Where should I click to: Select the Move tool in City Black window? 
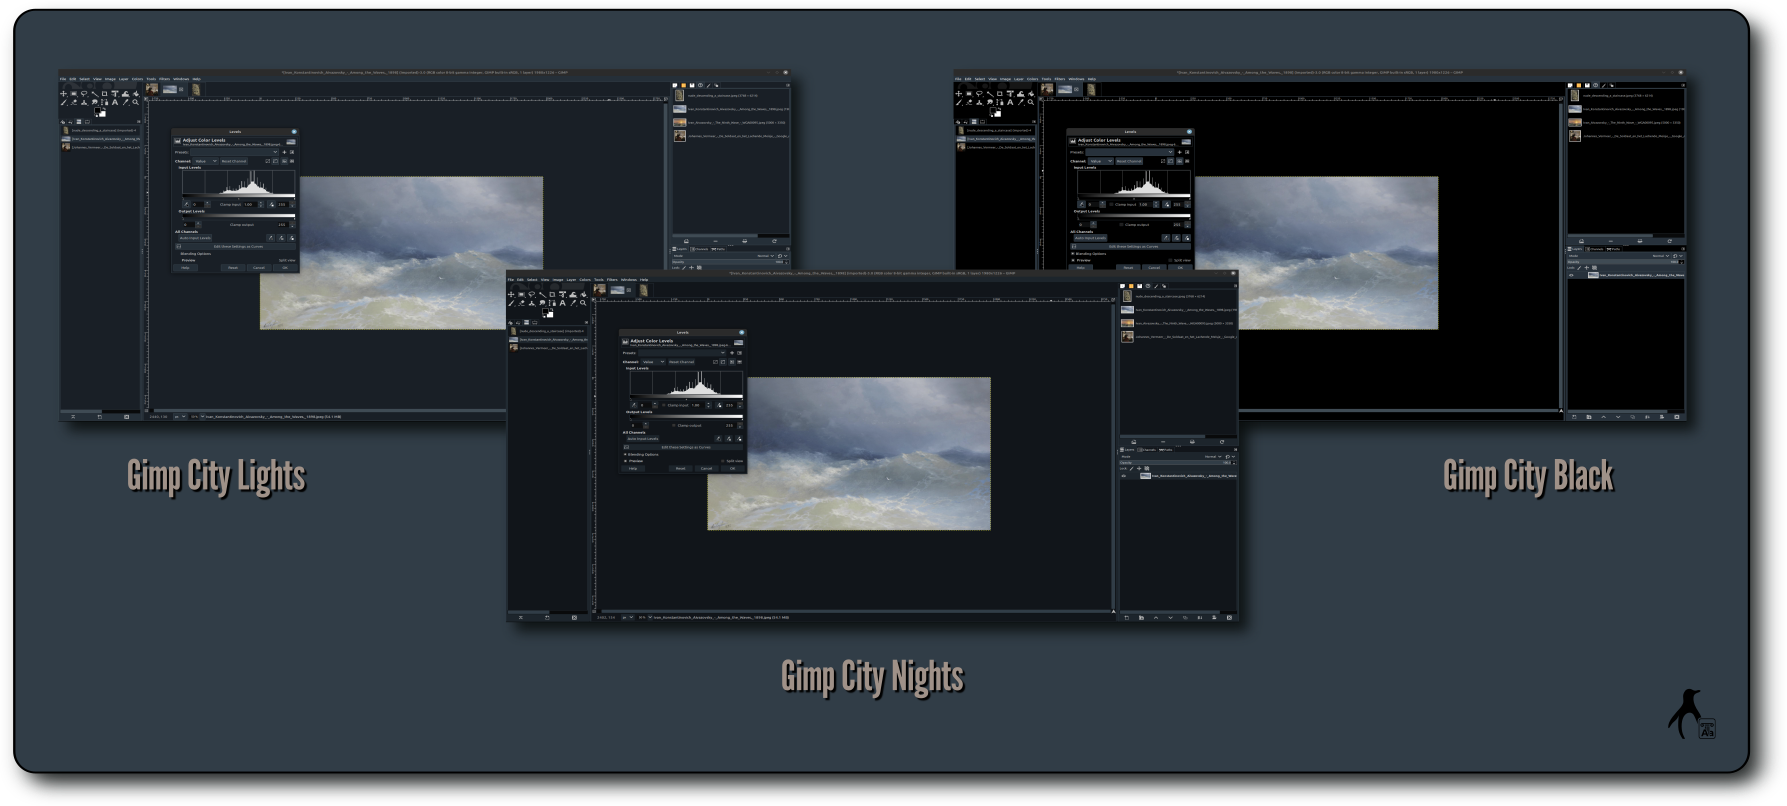(x=958, y=94)
